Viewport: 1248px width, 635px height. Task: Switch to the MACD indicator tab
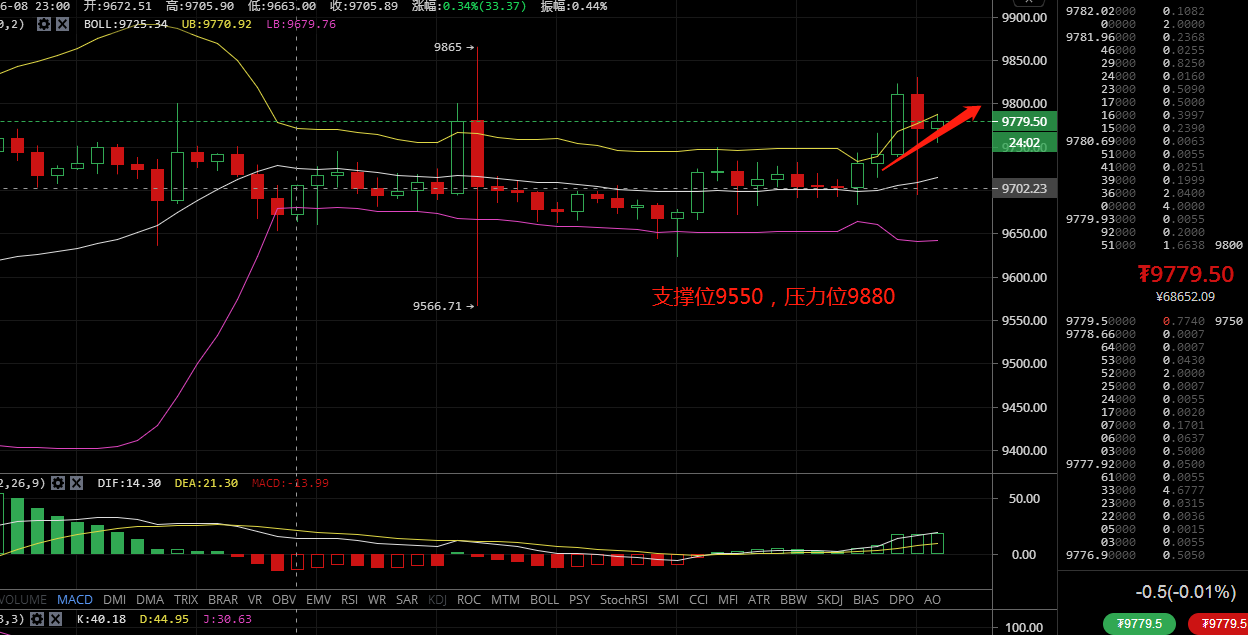(75, 600)
